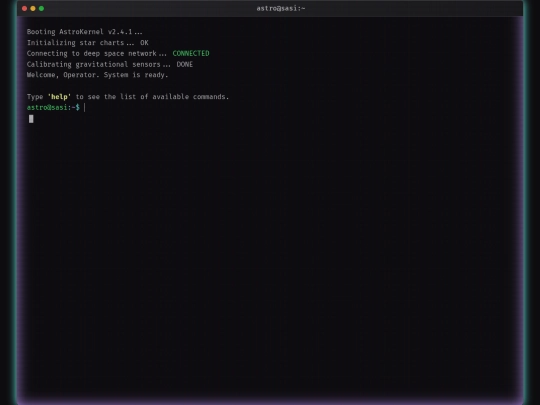This screenshot has height=405, width=540.
Task: Click 'Connecting to deep space network' text
Action: pyautogui.click(x=92, y=53)
